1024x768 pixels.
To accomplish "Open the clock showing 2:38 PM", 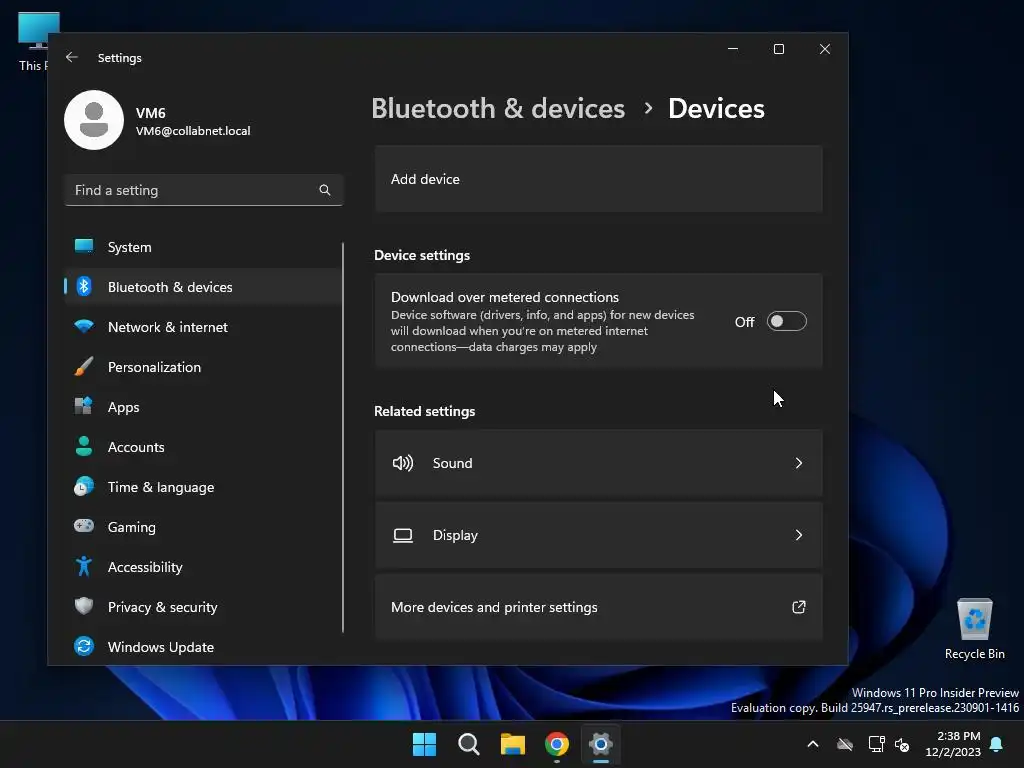I will click(953, 744).
